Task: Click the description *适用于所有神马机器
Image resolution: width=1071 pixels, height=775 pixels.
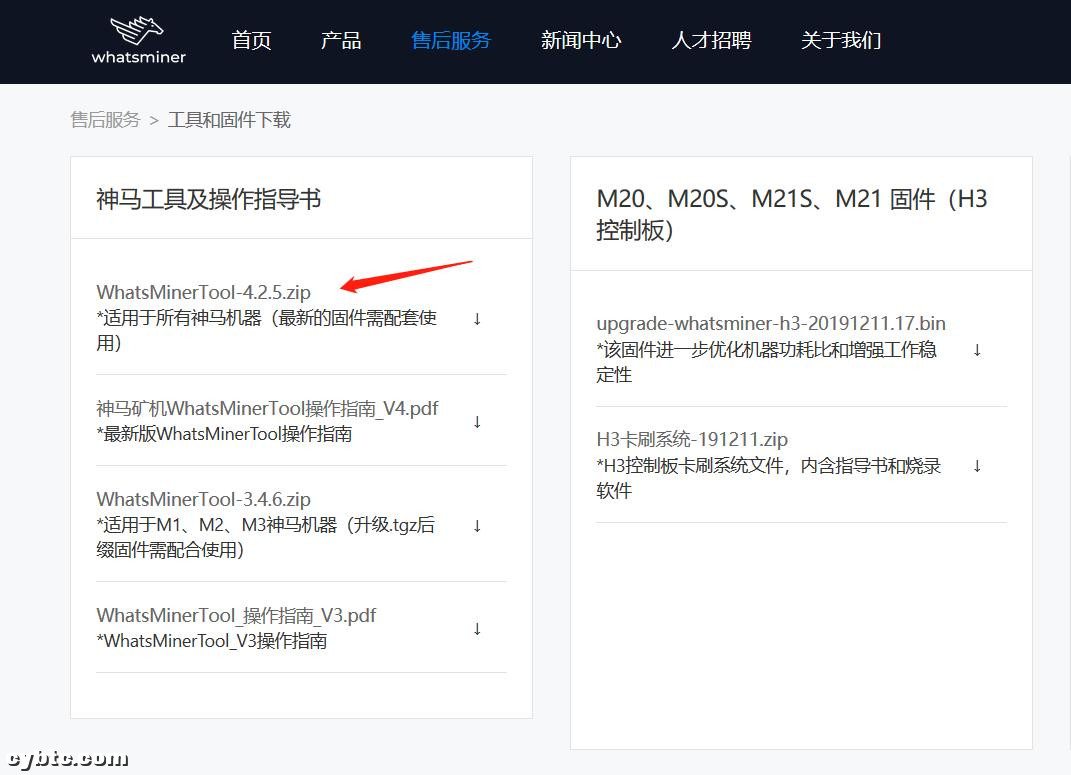Action: [x=266, y=330]
